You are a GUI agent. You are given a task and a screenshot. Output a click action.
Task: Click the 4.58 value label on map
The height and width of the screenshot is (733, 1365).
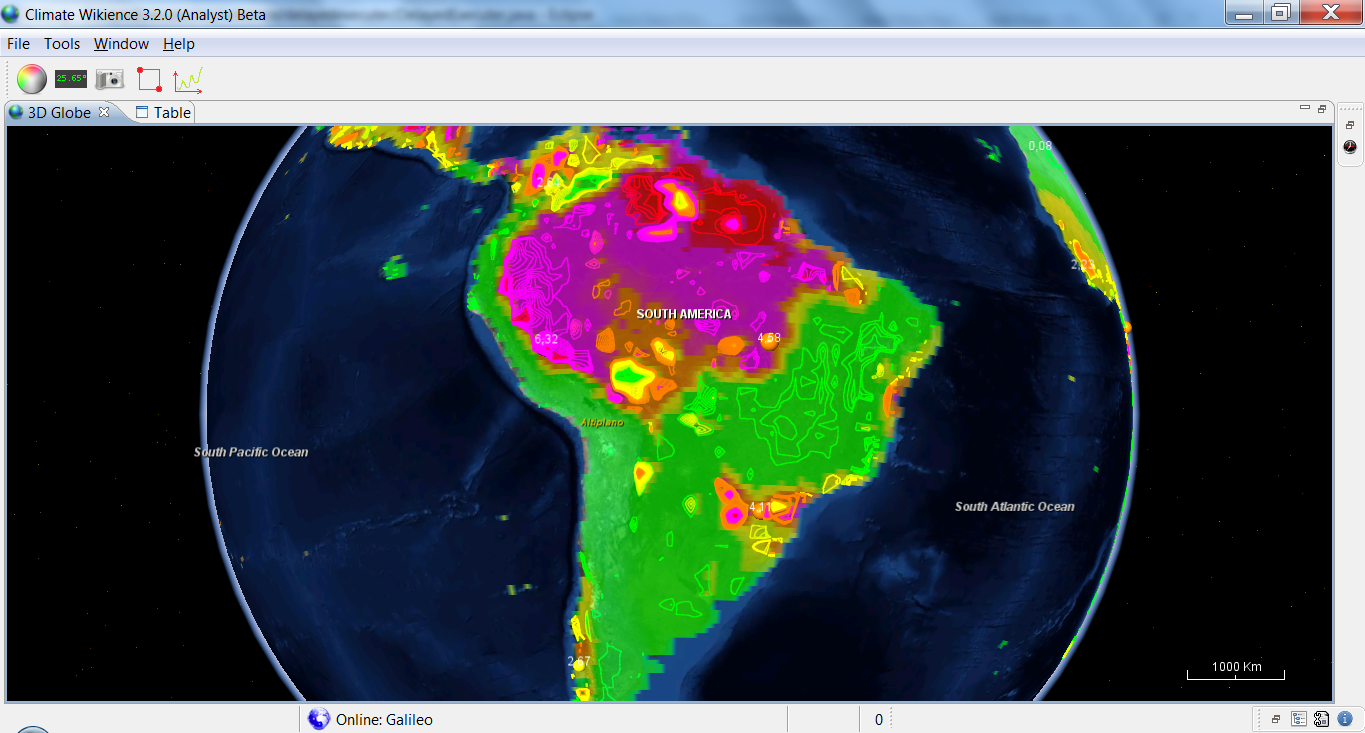[769, 338]
